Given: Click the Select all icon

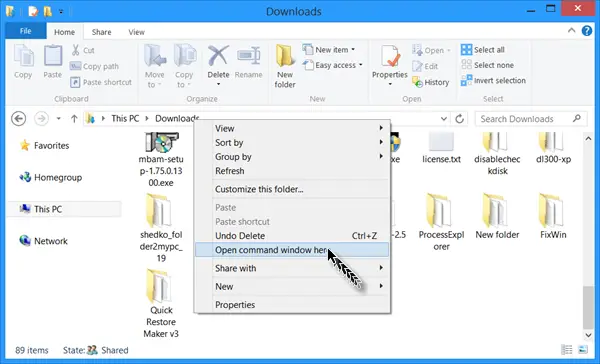Looking at the screenshot, I should pos(466,50).
